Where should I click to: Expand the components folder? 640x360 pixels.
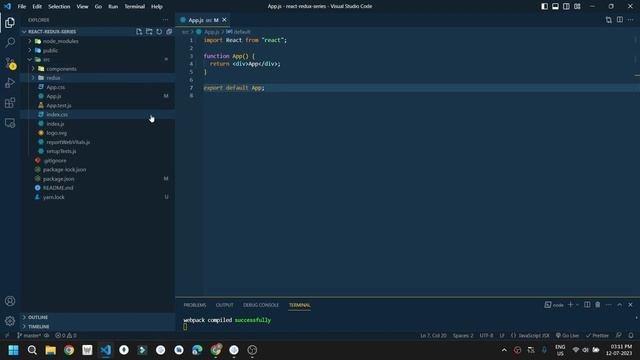(x=33, y=69)
